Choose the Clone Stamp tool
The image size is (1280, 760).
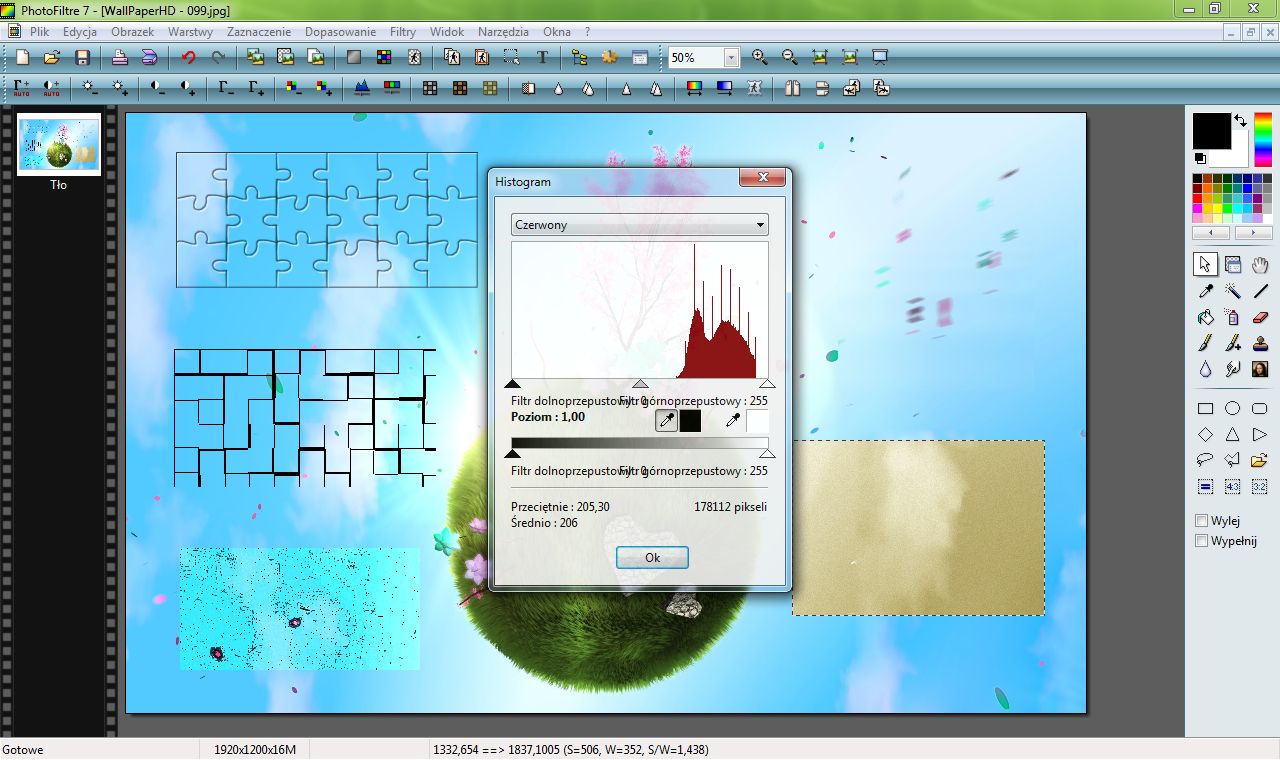click(1260, 343)
